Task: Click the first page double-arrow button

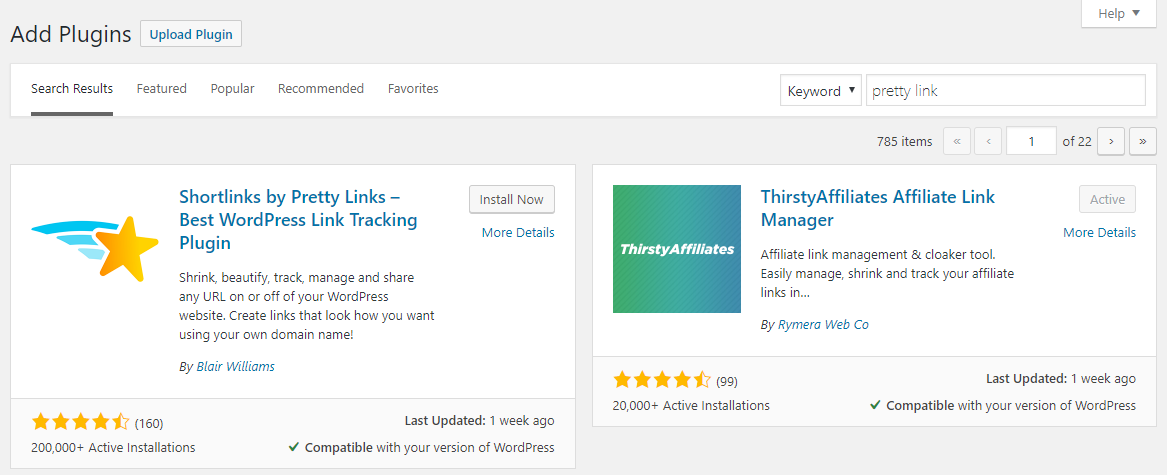Action: coord(956,142)
